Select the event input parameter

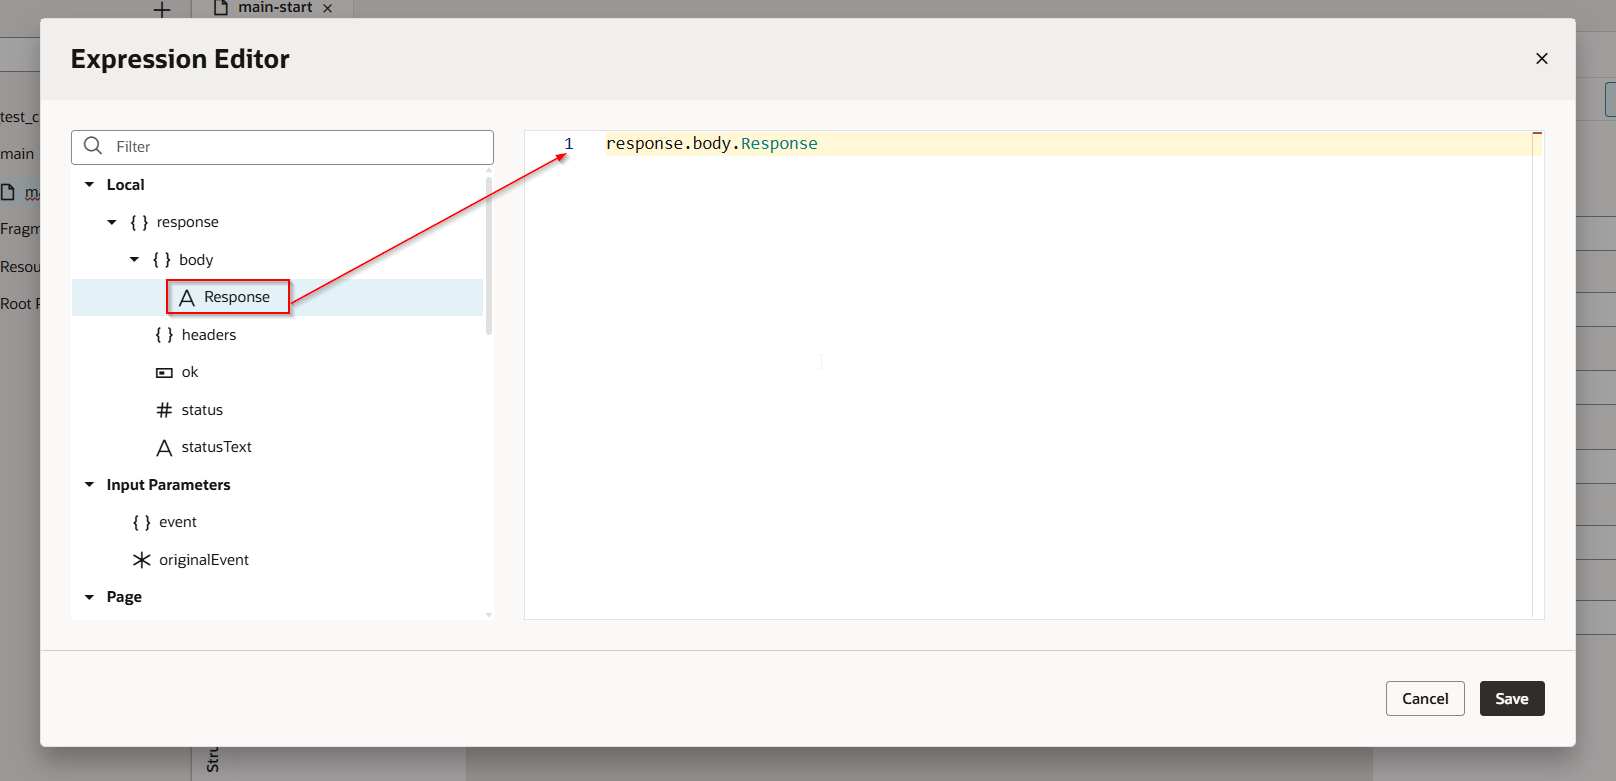(277, 522)
